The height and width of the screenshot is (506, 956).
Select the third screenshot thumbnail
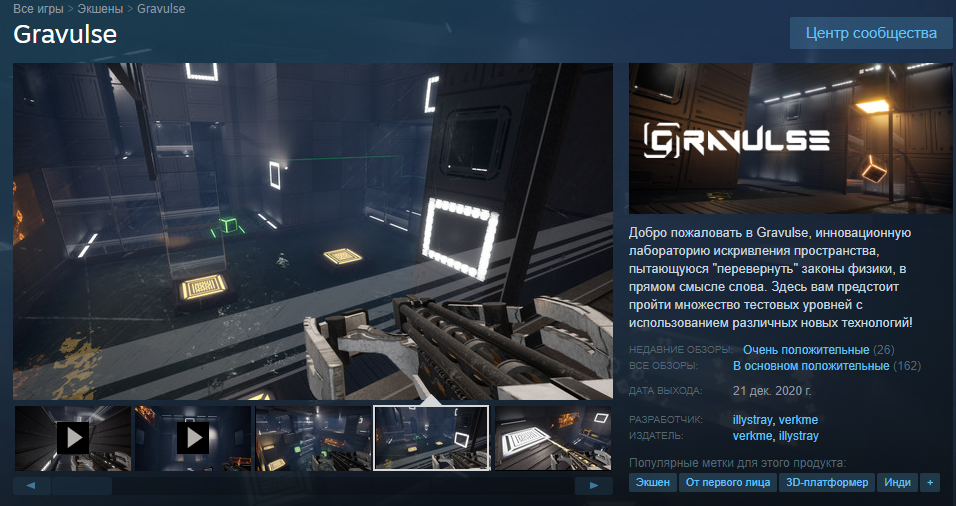(313, 438)
